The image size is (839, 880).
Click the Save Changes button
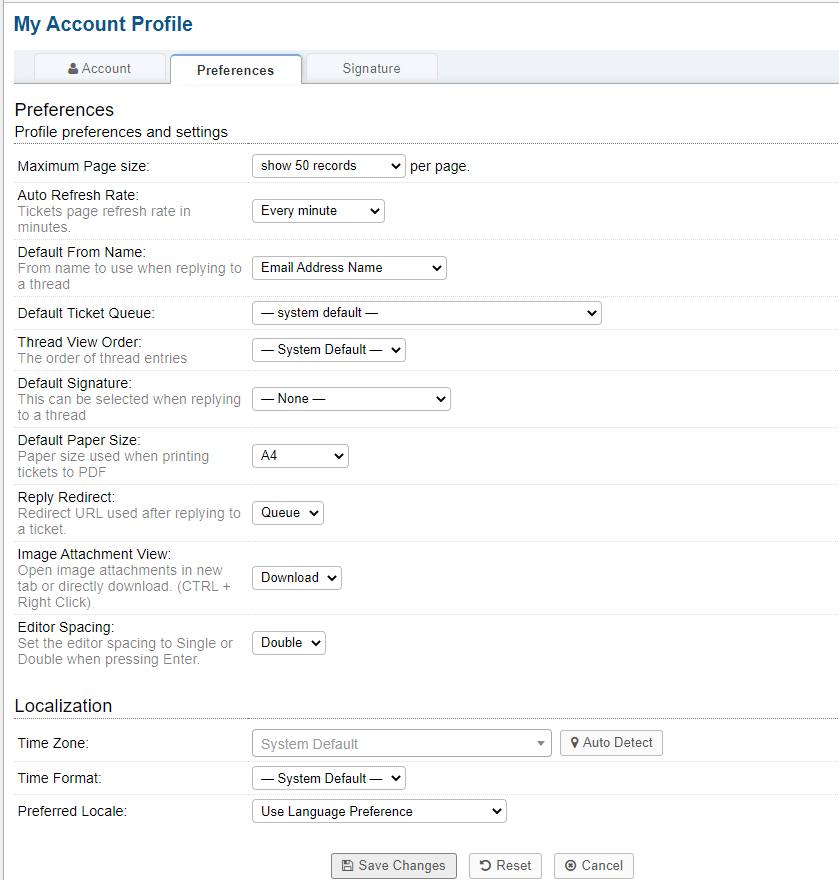[394, 866]
